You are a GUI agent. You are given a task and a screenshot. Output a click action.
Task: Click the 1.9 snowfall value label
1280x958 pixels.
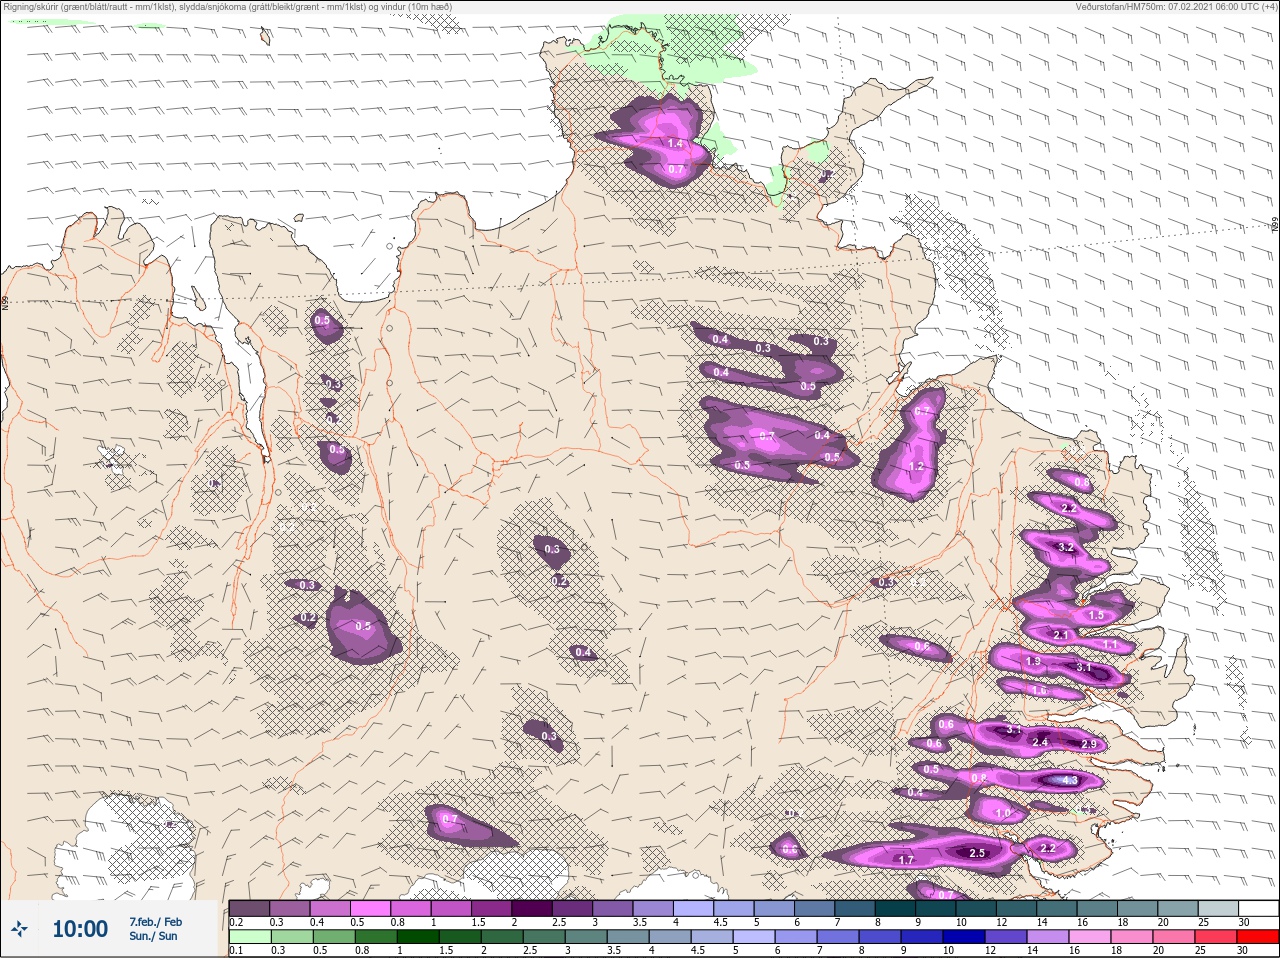click(1033, 661)
